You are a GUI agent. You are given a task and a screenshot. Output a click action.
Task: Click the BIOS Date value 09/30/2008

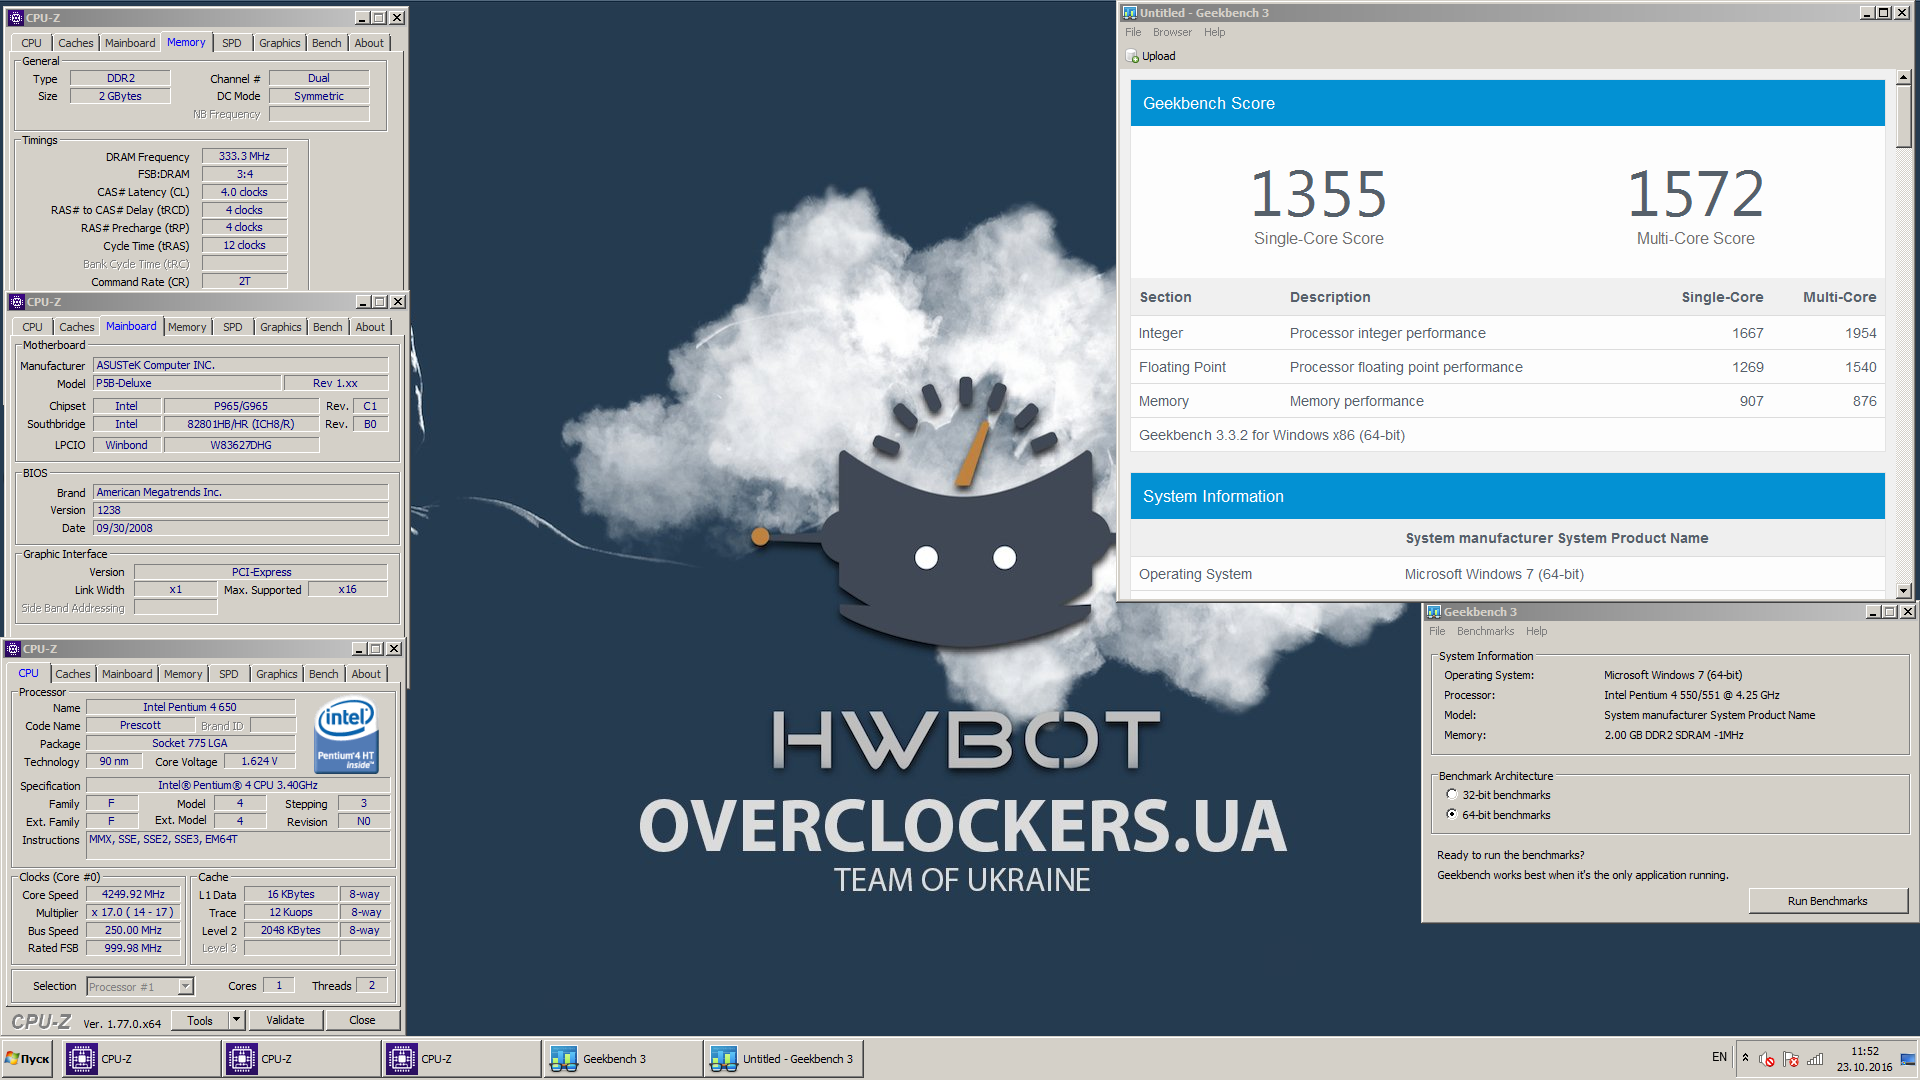(240, 528)
